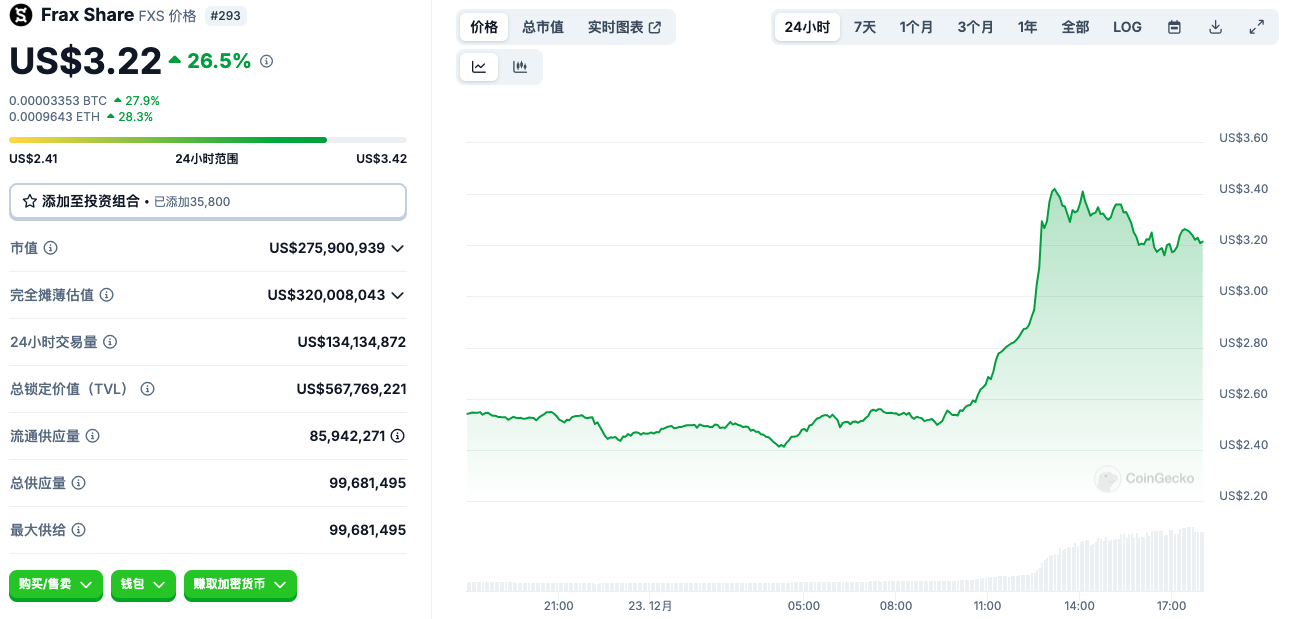Click the US$3.22 current price
Screen dimensions: 1294x619
(85, 61)
